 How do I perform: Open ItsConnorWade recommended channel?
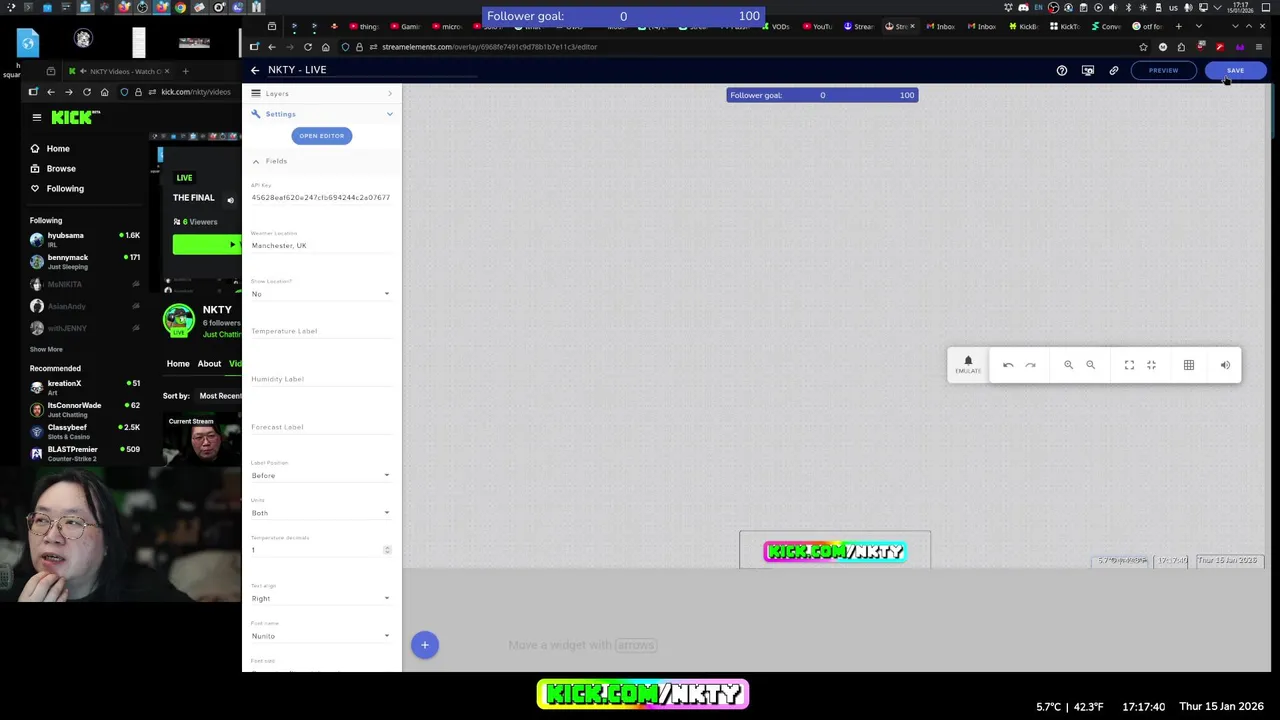(x=85, y=409)
